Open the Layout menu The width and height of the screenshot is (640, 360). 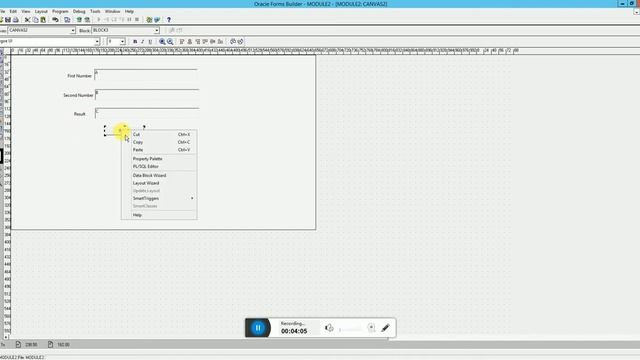point(41,11)
